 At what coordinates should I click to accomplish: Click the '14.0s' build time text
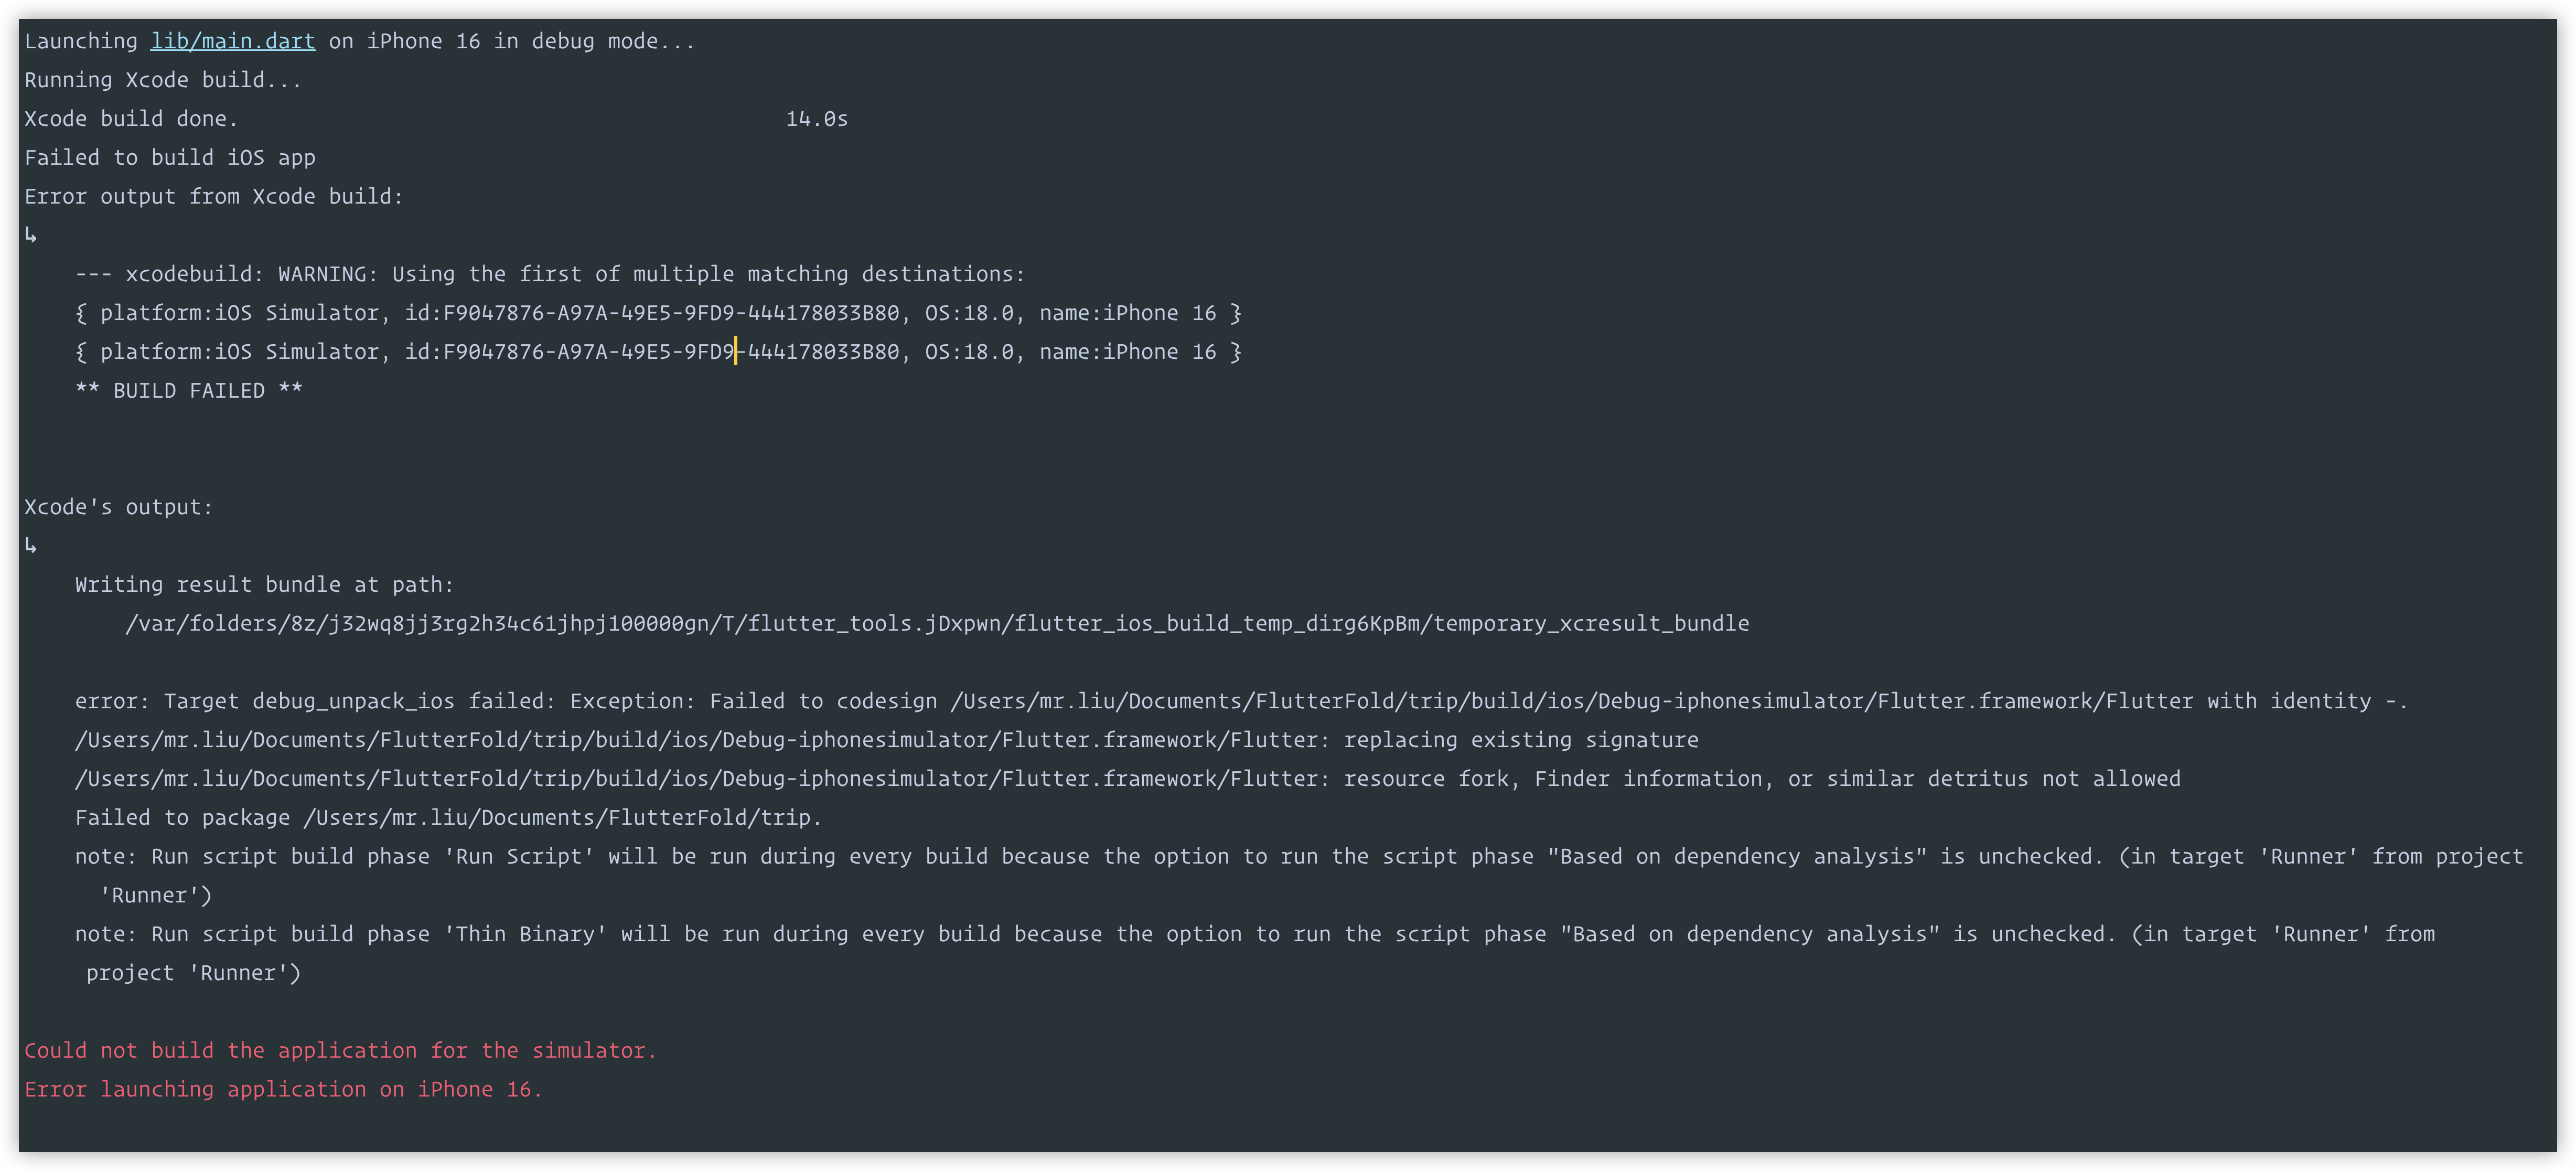816,119
